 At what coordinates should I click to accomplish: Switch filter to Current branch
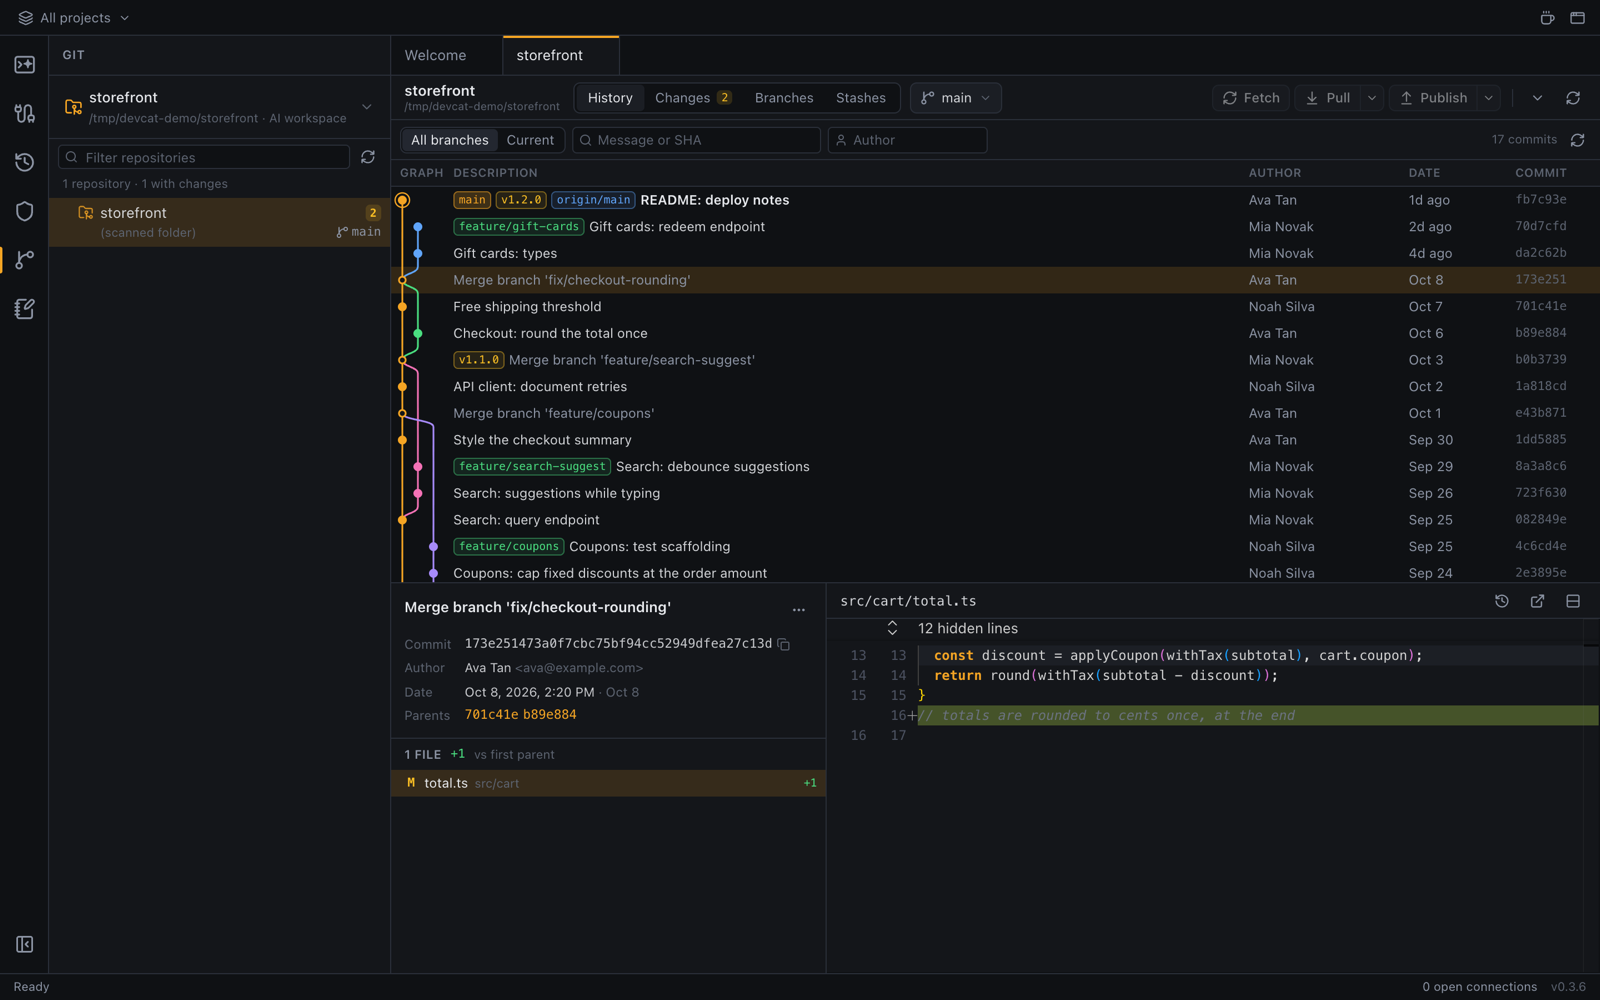[530, 140]
